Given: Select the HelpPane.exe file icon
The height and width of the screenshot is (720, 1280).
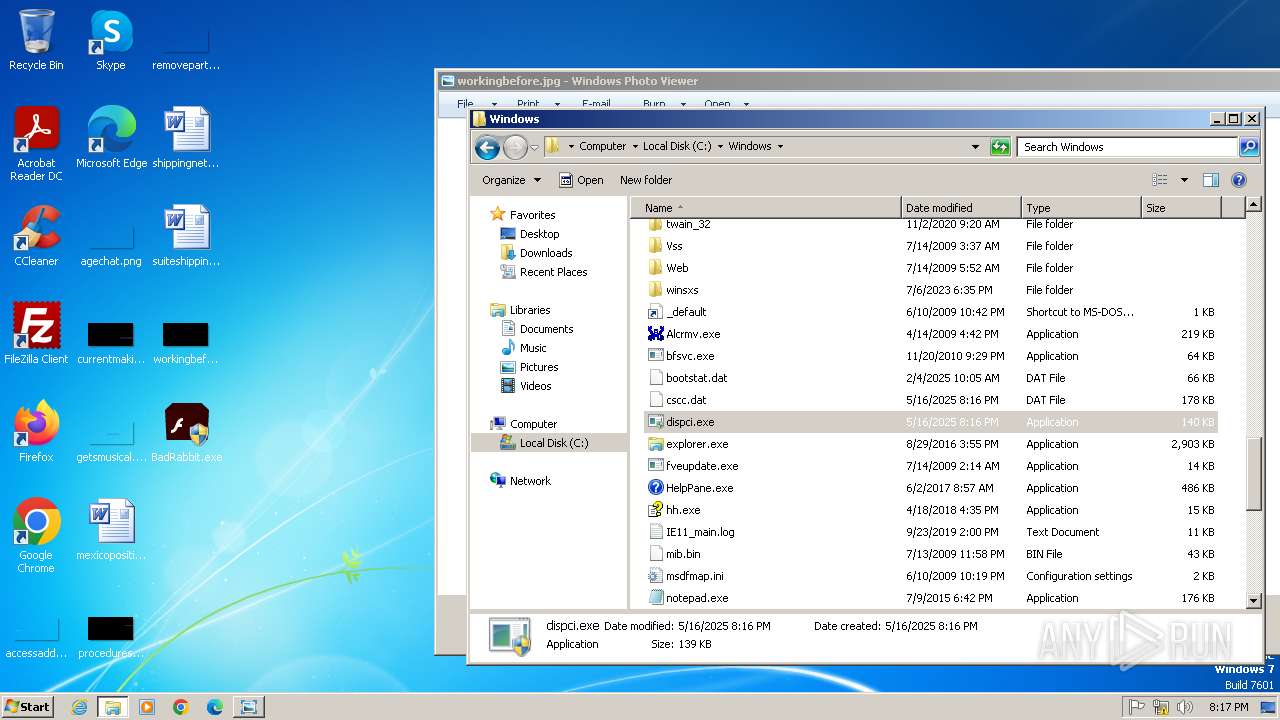Looking at the screenshot, I should pyautogui.click(x=656, y=488).
